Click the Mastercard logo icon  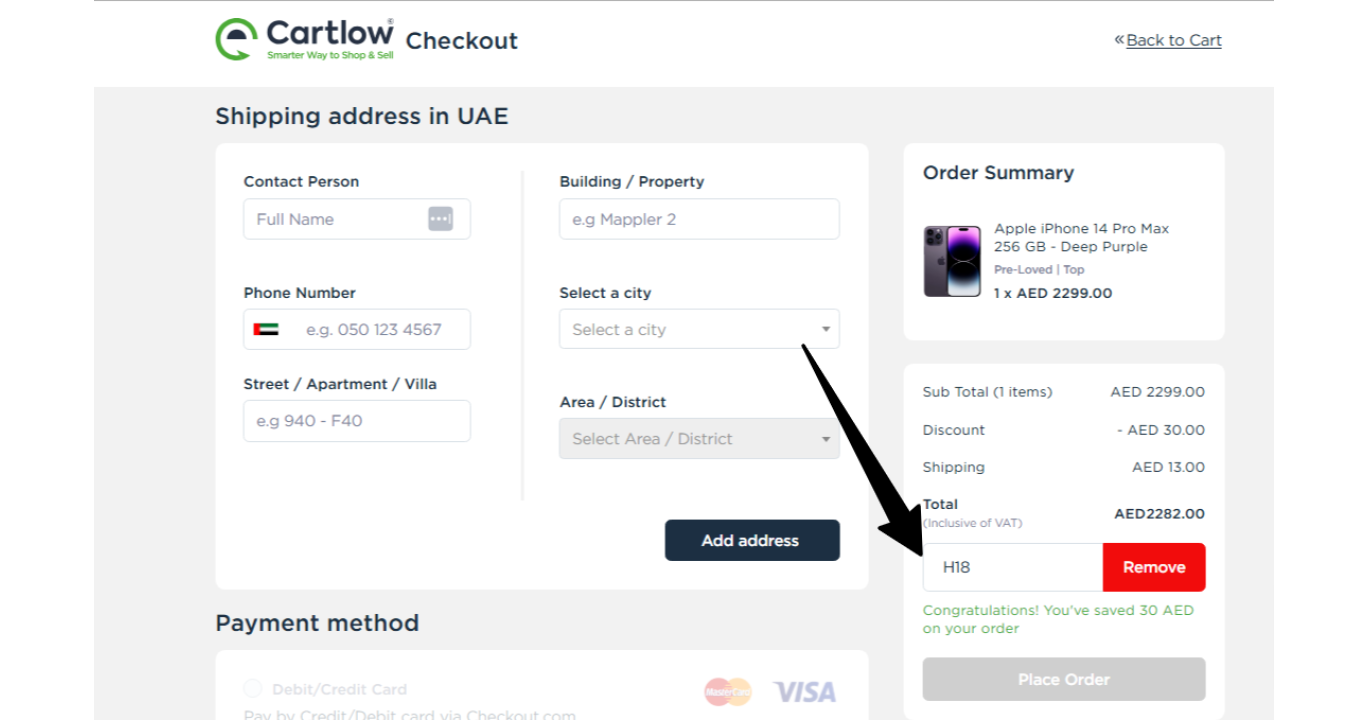pyautogui.click(x=728, y=691)
